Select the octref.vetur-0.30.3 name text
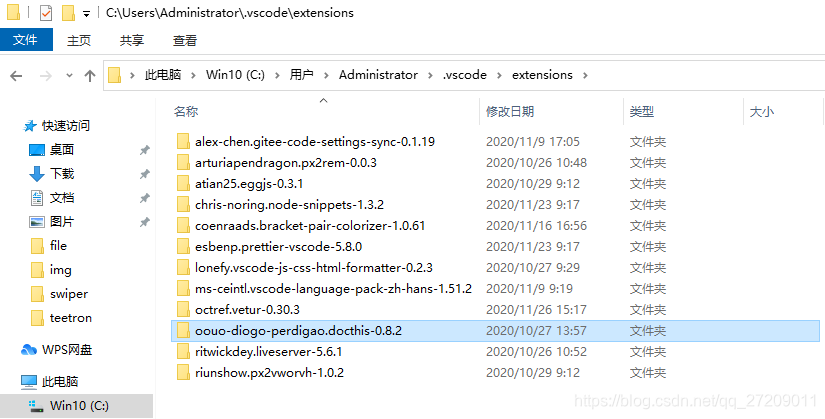This screenshot has width=825, height=419. point(247,310)
